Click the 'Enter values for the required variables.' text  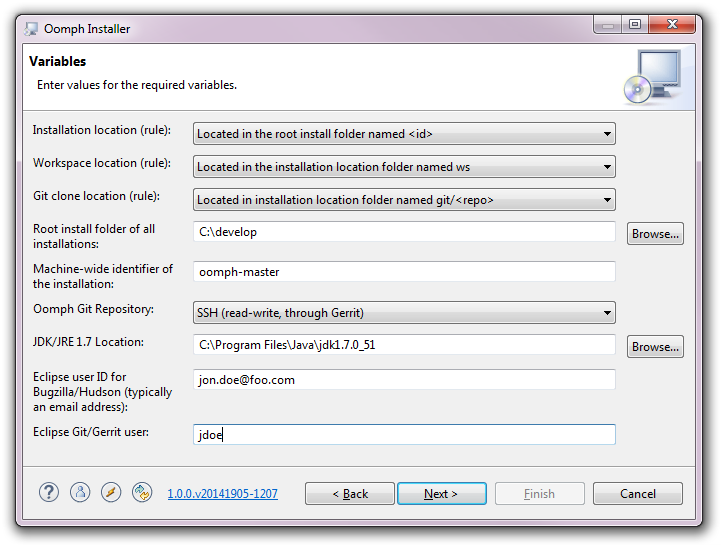coord(137,85)
